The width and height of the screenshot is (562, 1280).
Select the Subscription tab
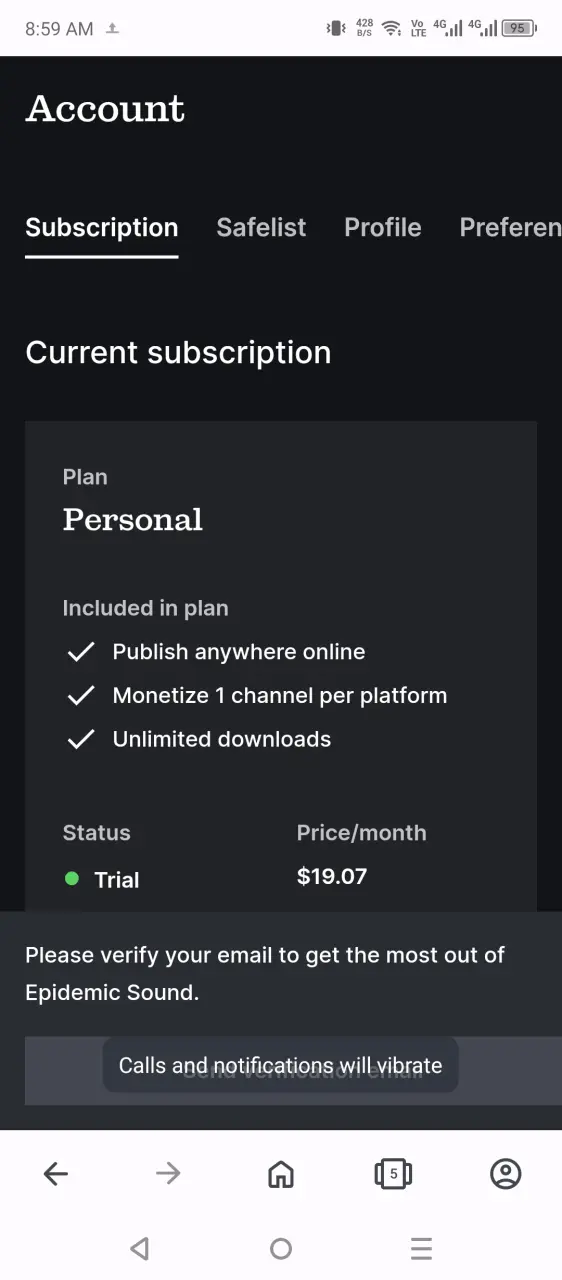coord(102,228)
